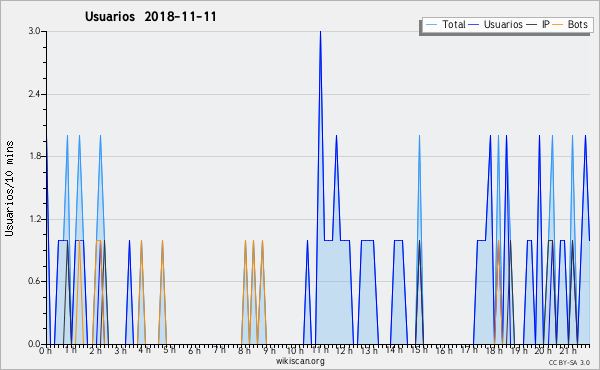Image resolution: width=600 pixels, height=370 pixels.
Task: Click the 'wikiscan.org' caption below the chart
Action: click(300, 361)
